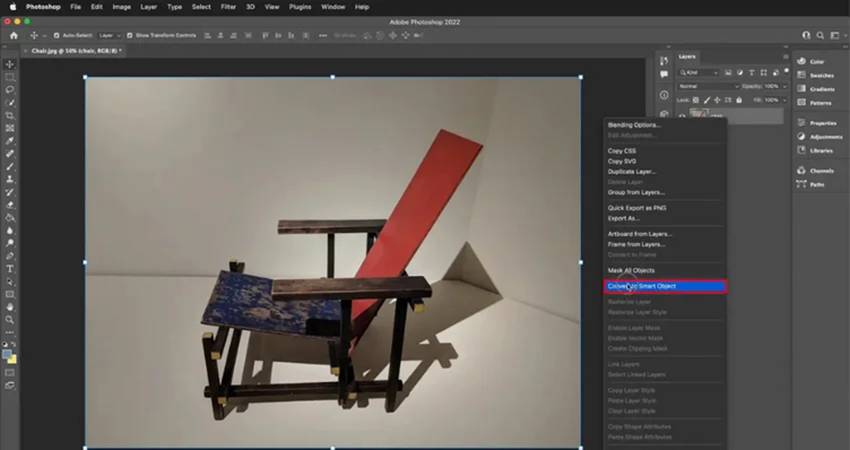Open the Auto-Select Layer dropdown
The height and width of the screenshot is (450, 850).
click(x=110, y=35)
